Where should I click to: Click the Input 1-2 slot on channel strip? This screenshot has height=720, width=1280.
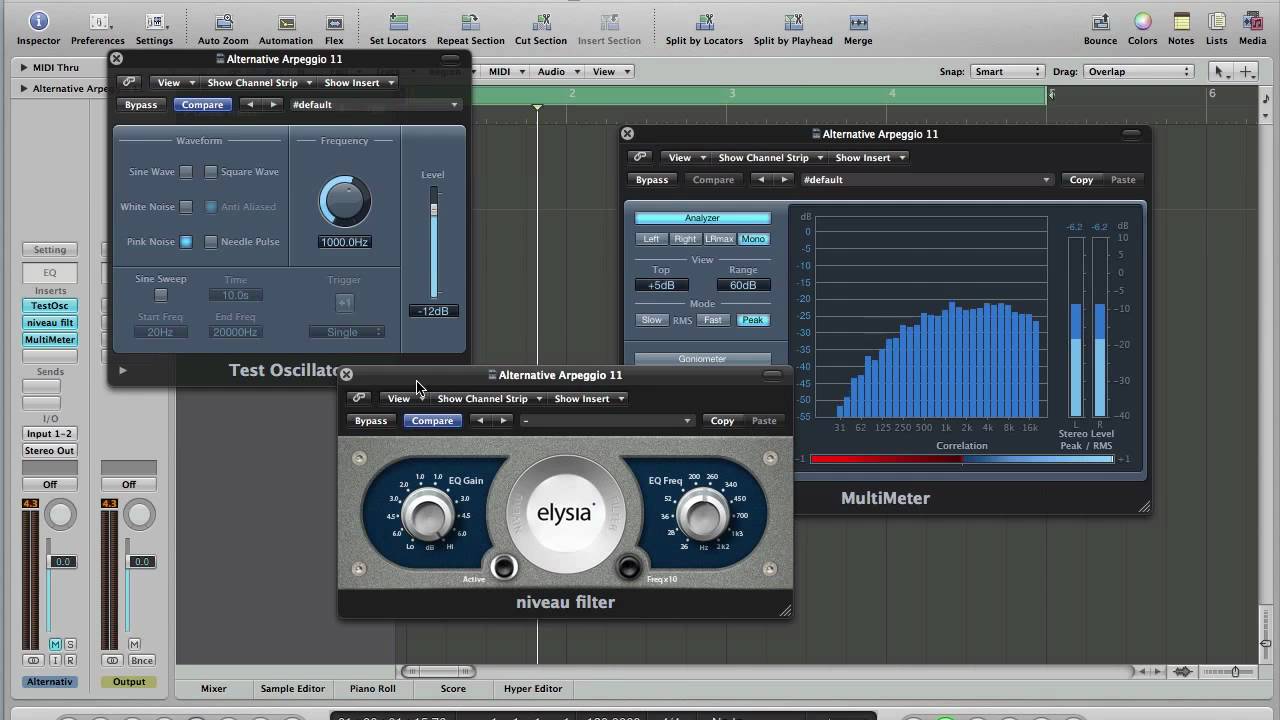coord(50,434)
